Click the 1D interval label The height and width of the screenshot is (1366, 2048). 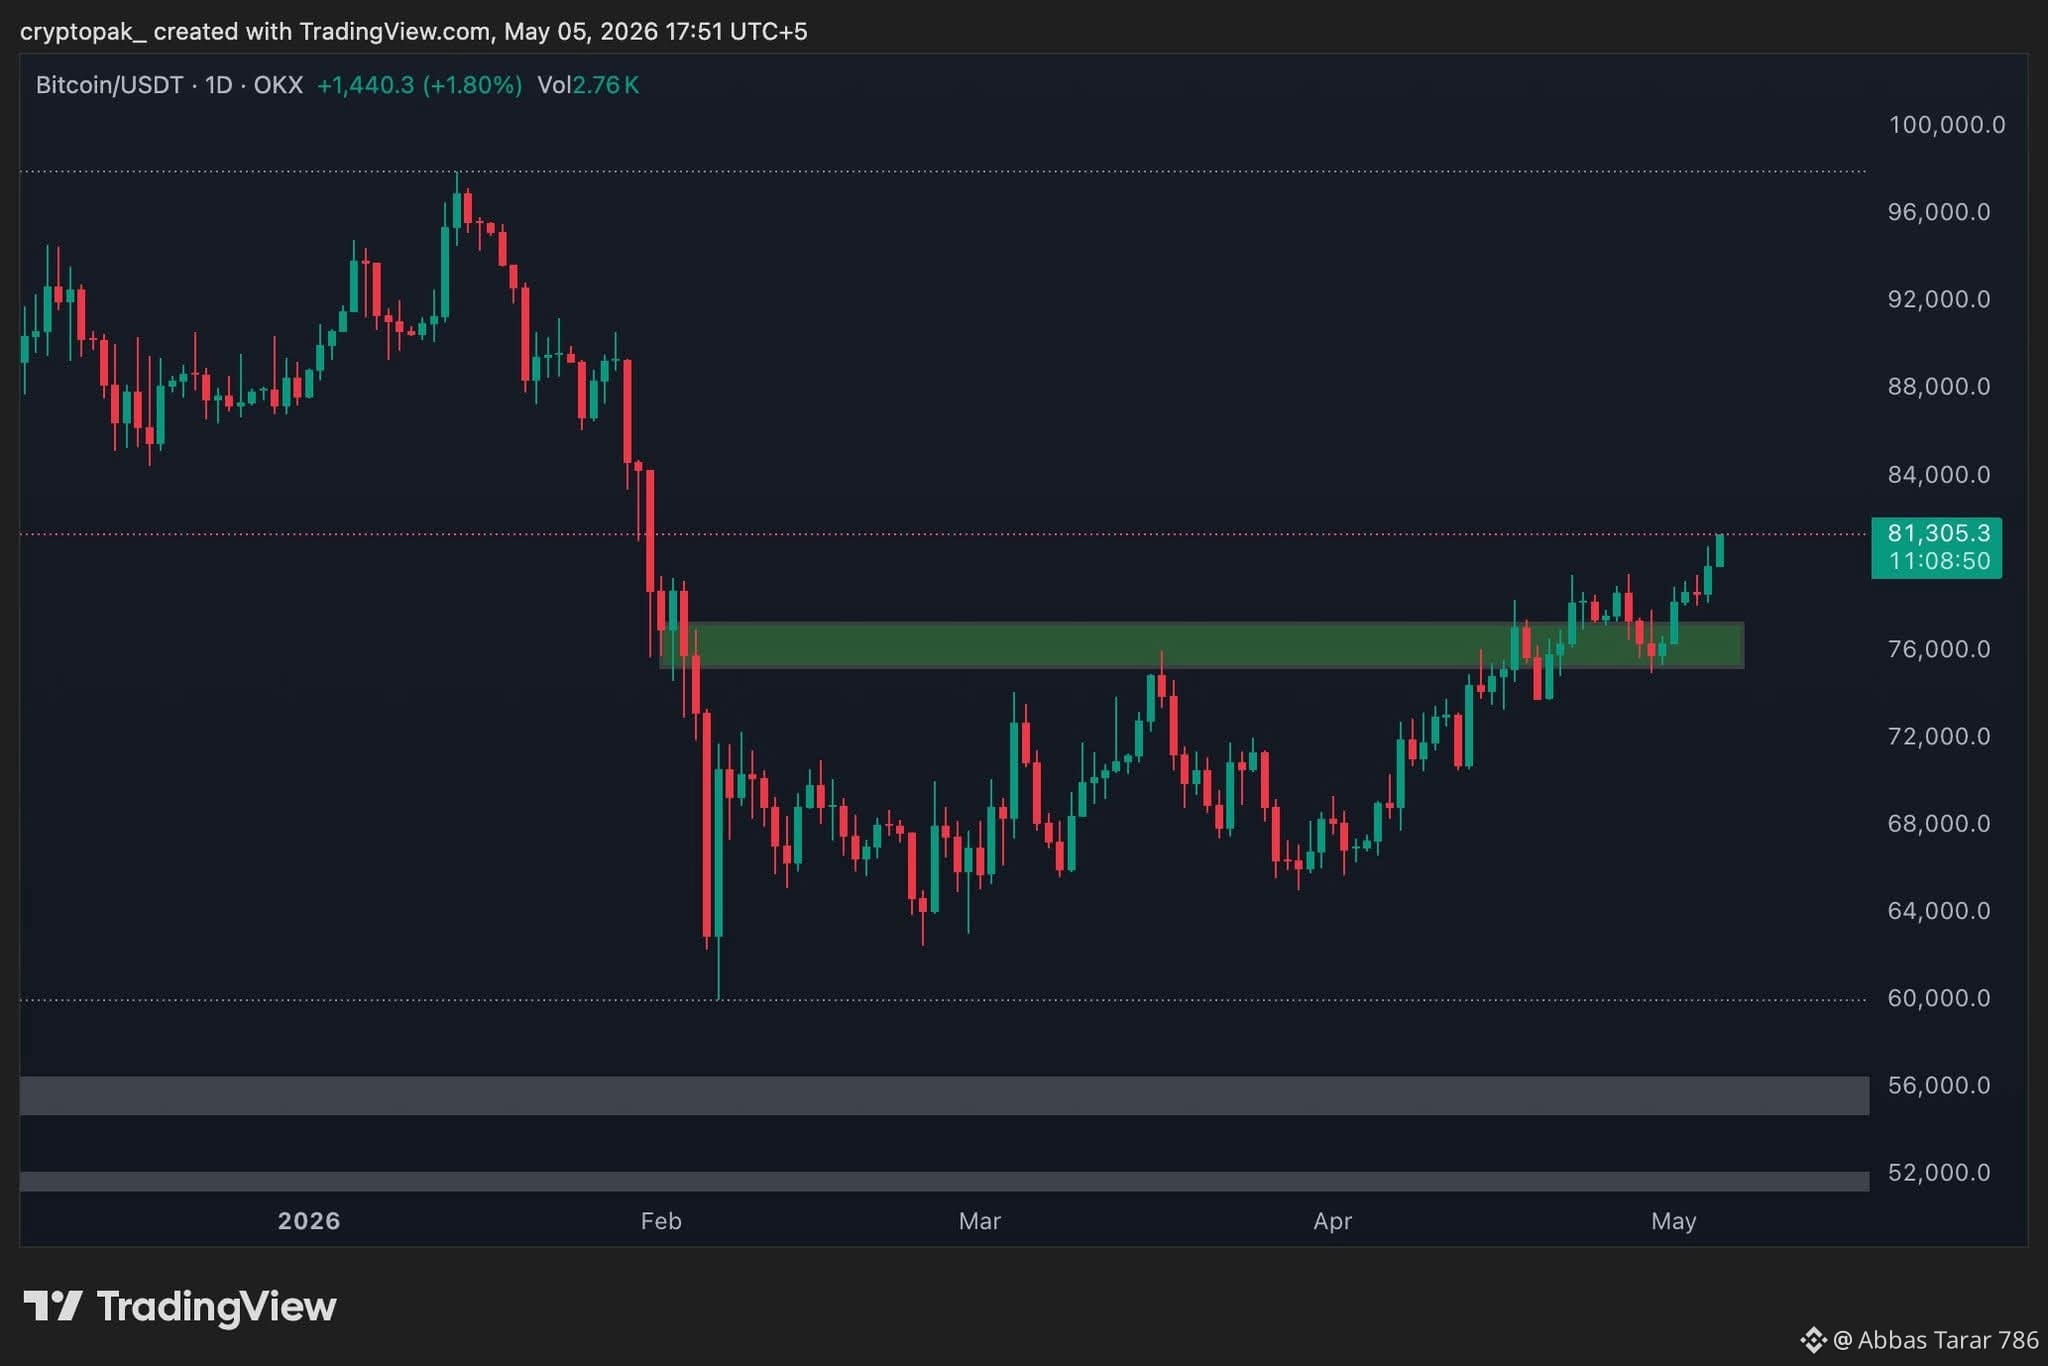click(x=218, y=85)
